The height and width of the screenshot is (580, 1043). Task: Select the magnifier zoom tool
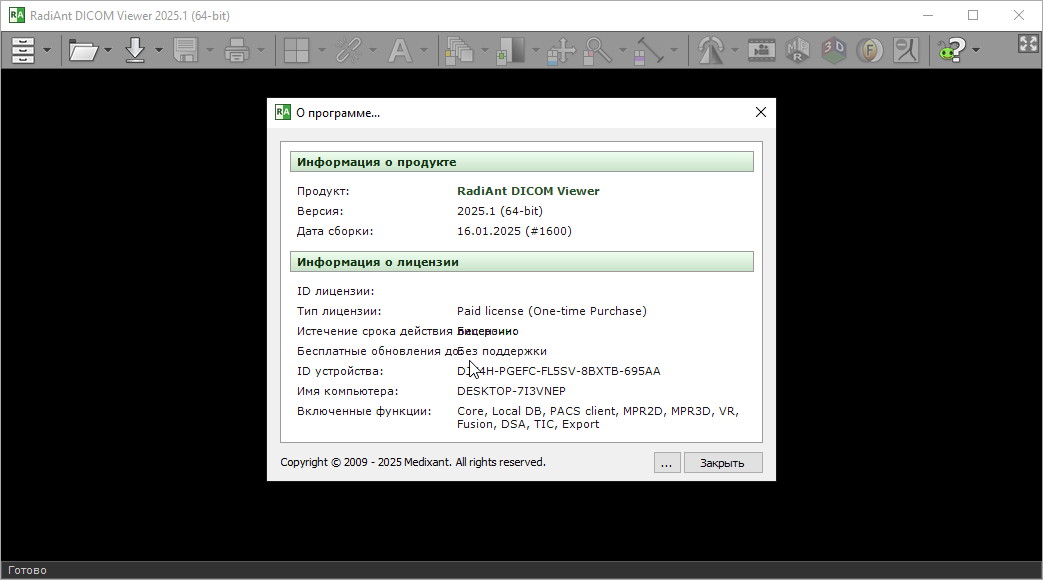[x=597, y=51]
